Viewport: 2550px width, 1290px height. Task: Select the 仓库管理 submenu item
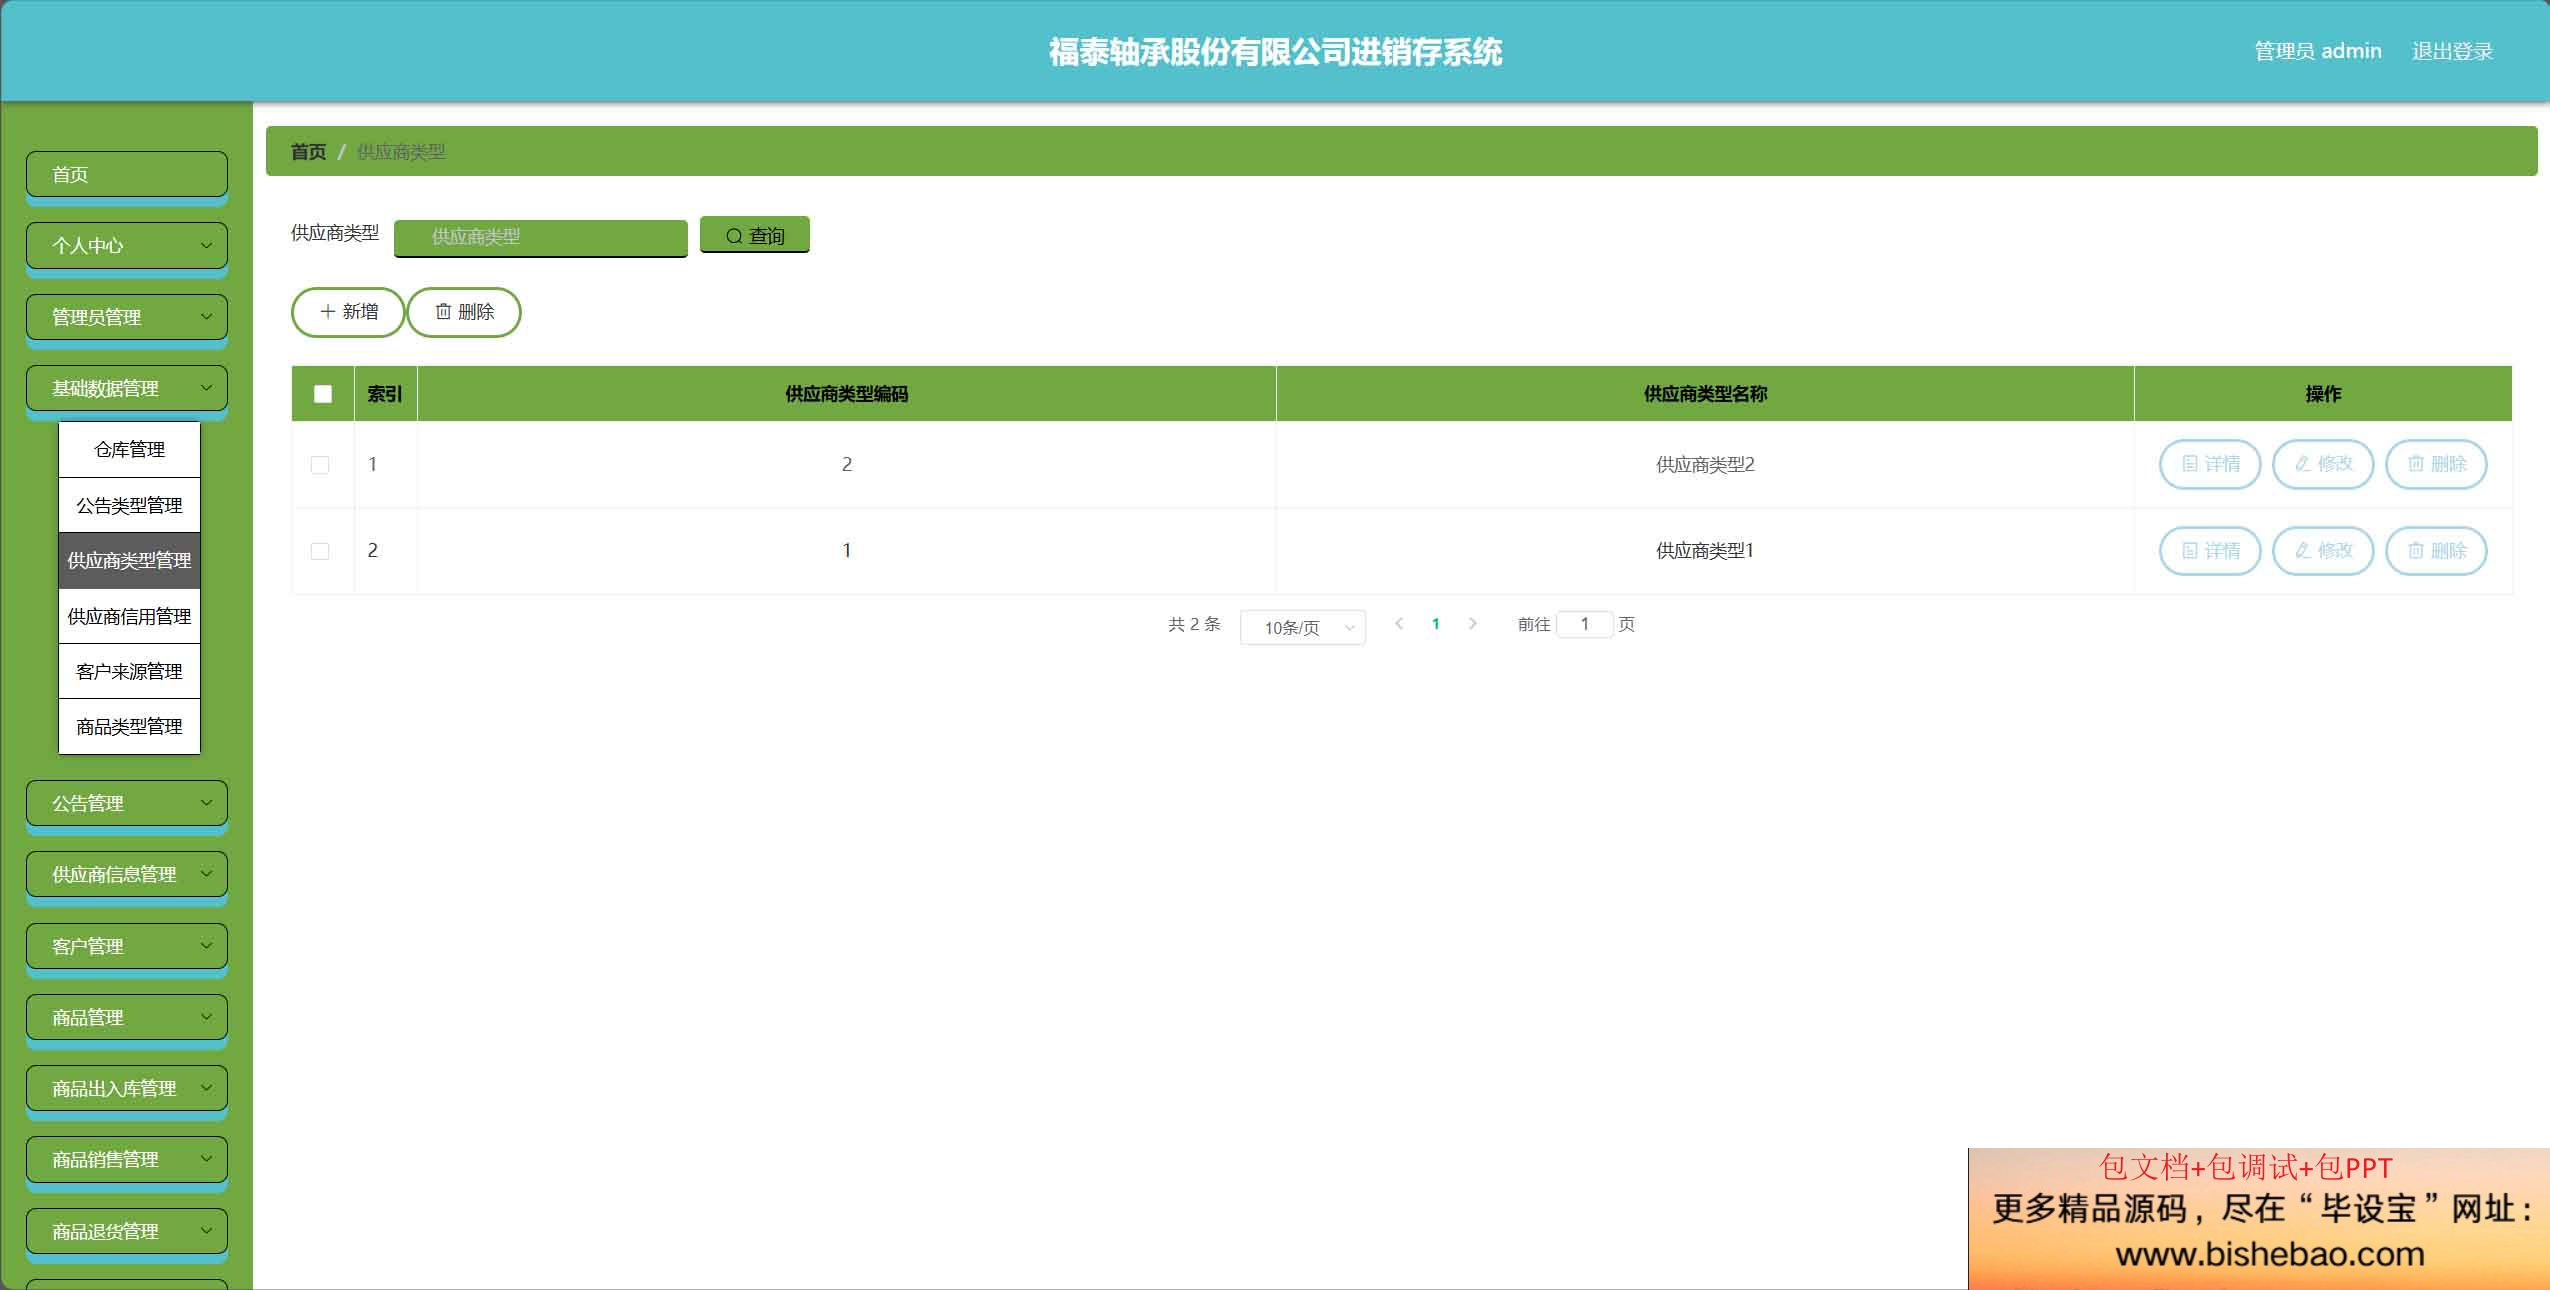130,450
